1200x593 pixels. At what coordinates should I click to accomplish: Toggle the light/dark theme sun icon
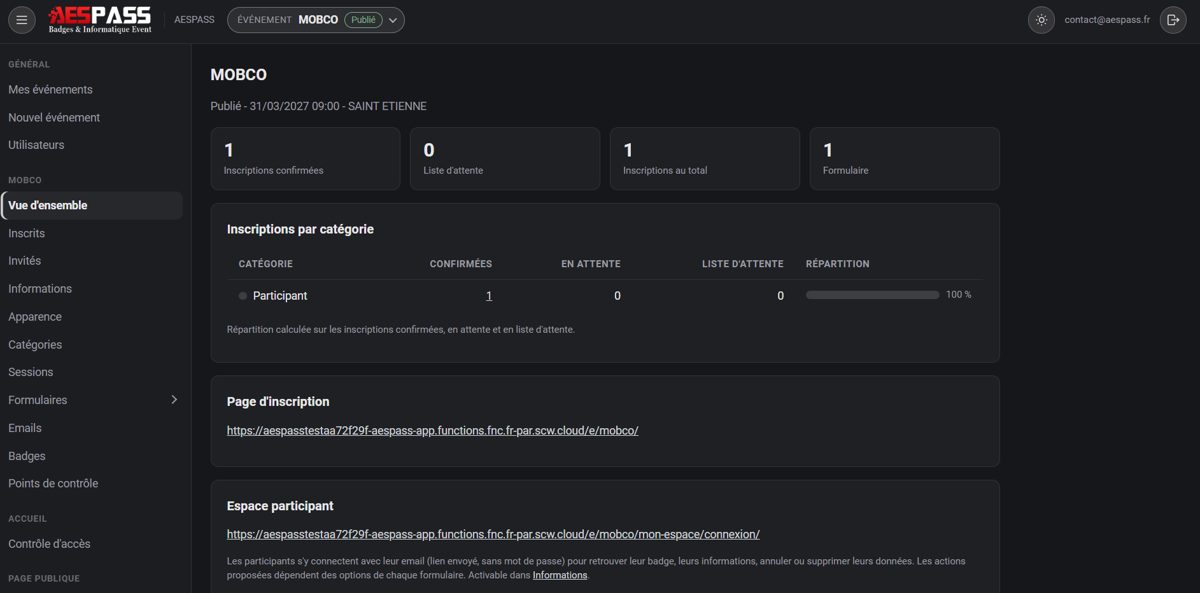pos(1041,20)
